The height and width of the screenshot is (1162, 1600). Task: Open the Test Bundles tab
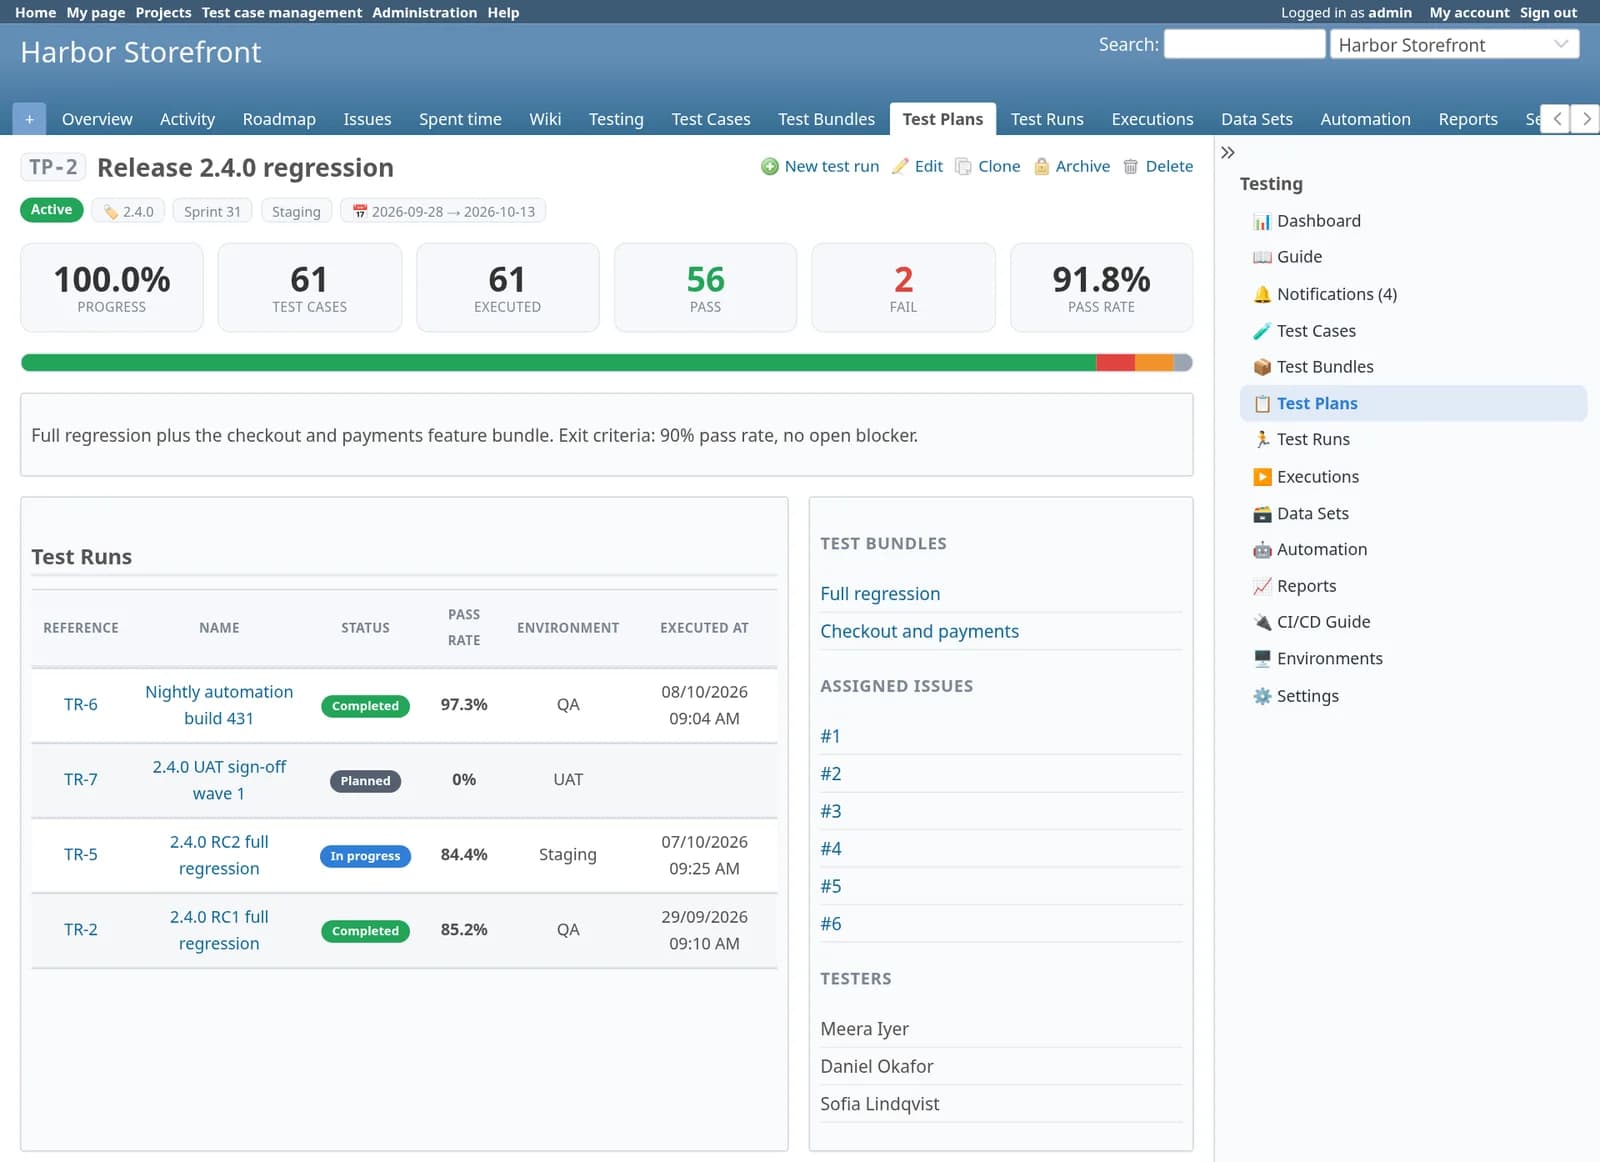tap(826, 119)
